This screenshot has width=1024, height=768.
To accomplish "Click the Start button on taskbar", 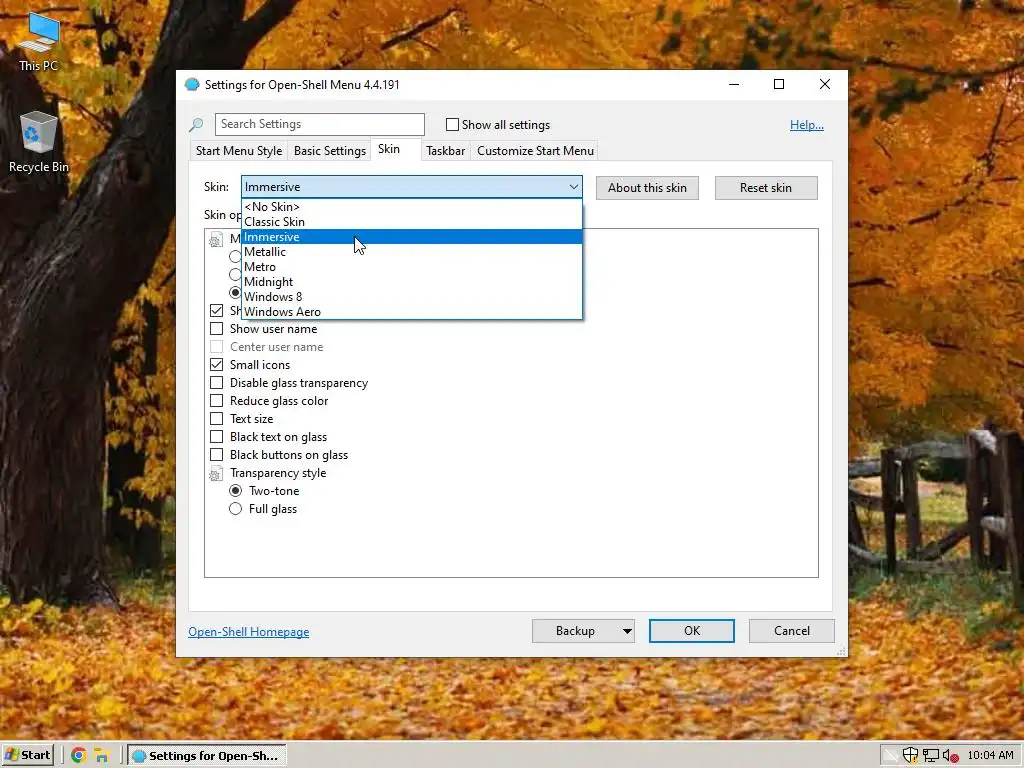I will [27, 755].
